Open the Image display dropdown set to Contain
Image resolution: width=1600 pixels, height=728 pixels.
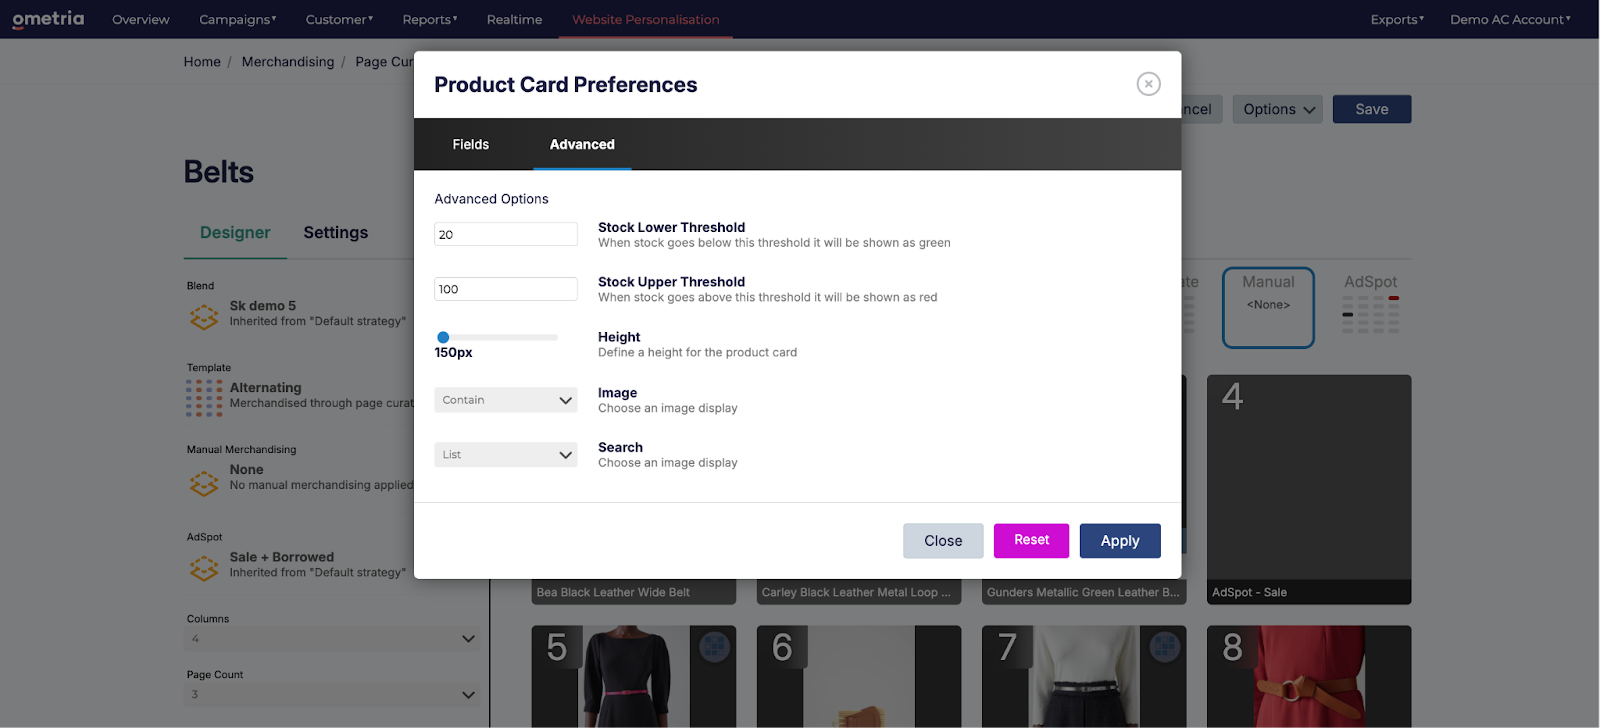point(505,400)
